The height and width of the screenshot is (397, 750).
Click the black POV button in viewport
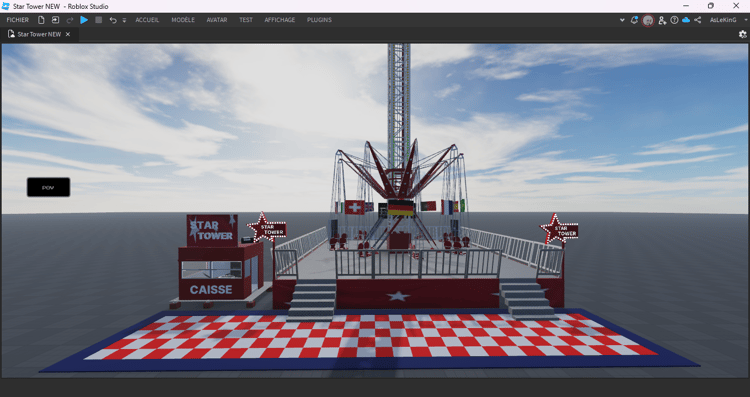(x=48, y=187)
